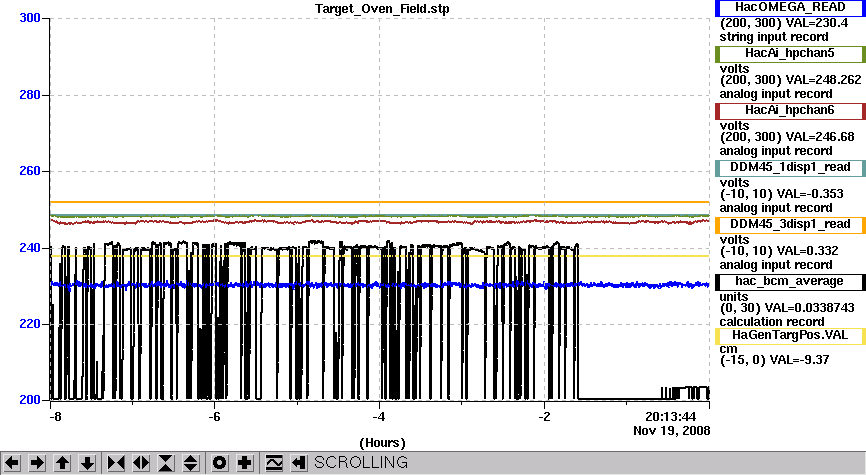Viewport: 866px width, 475px height.
Task: Click the 'units' label under hac_bcm_average
Action: click(733, 296)
